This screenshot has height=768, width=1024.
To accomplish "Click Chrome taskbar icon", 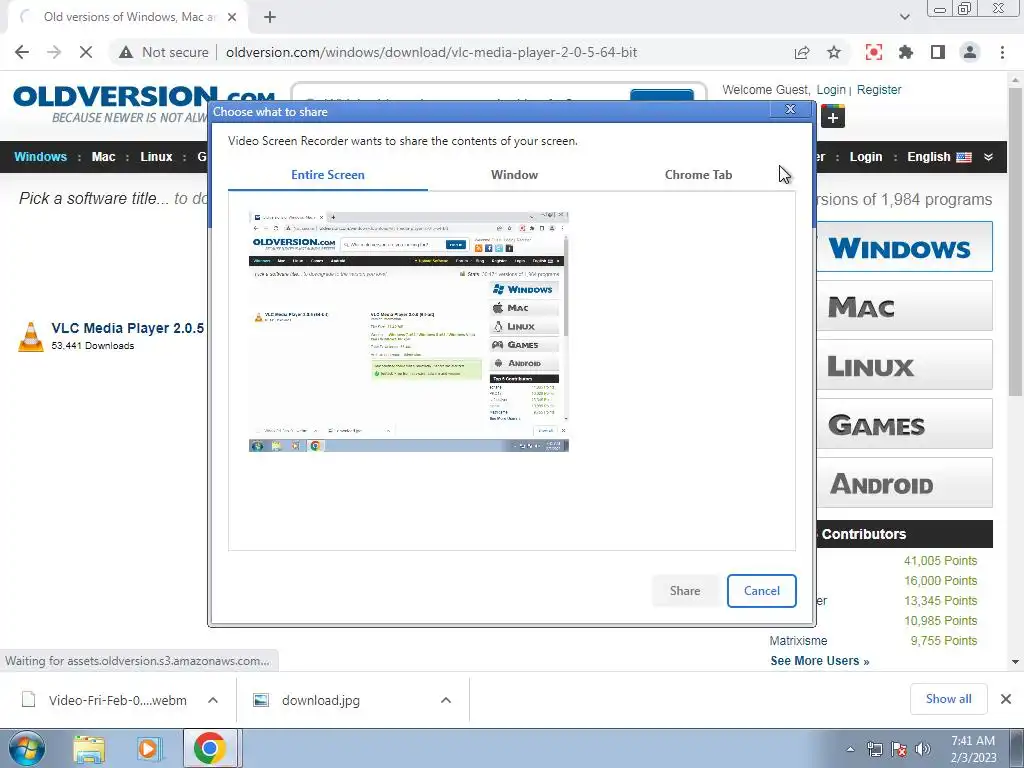I will click(210, 748).
